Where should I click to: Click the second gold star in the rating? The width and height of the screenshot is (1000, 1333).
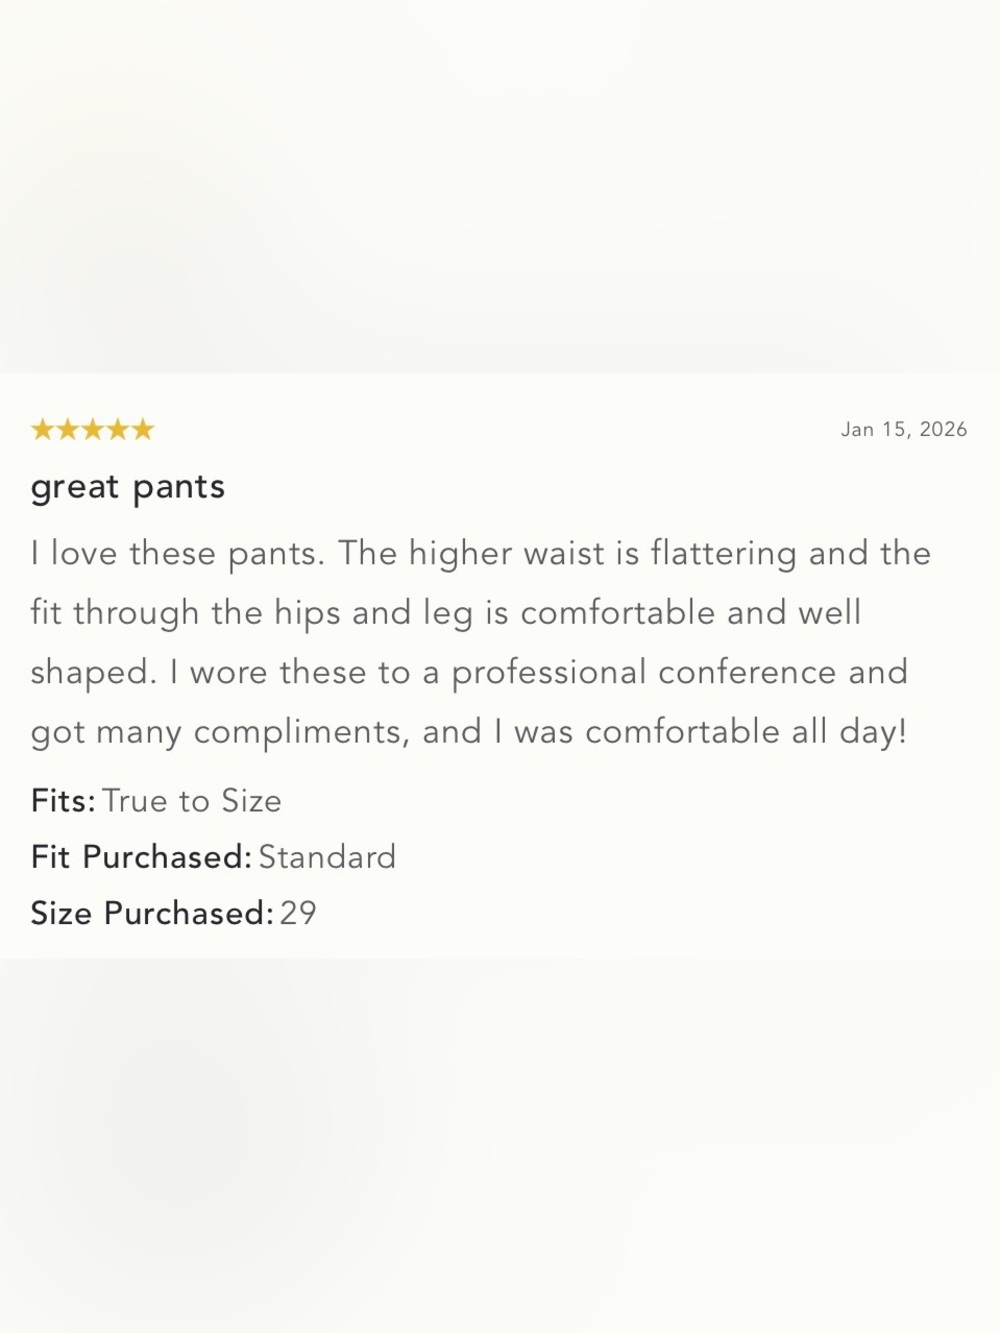coord(68,430)
